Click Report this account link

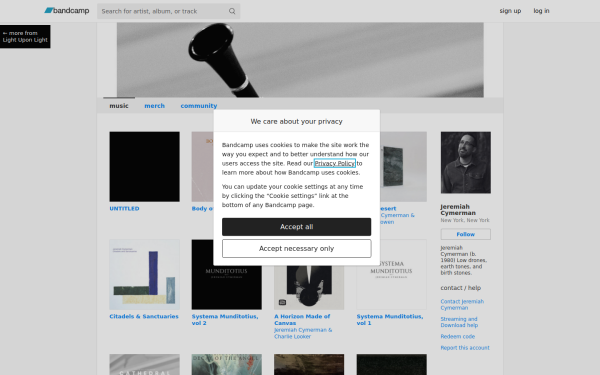(x=465, y=348)
